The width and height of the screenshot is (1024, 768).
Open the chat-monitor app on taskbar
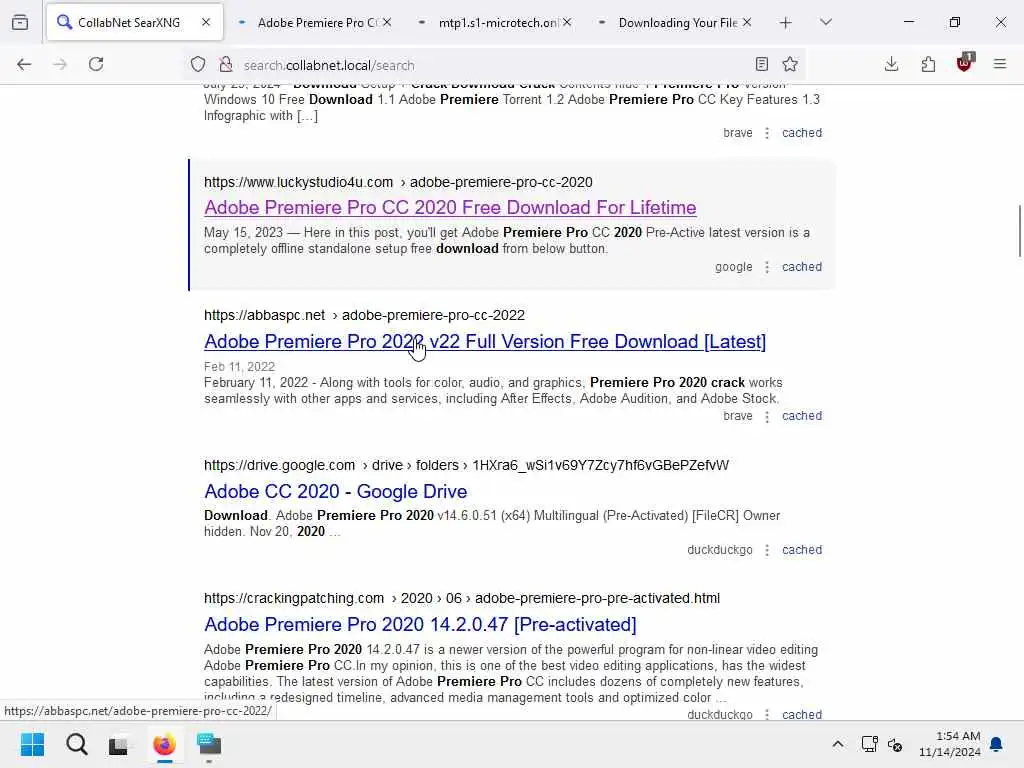click(209, 744)
